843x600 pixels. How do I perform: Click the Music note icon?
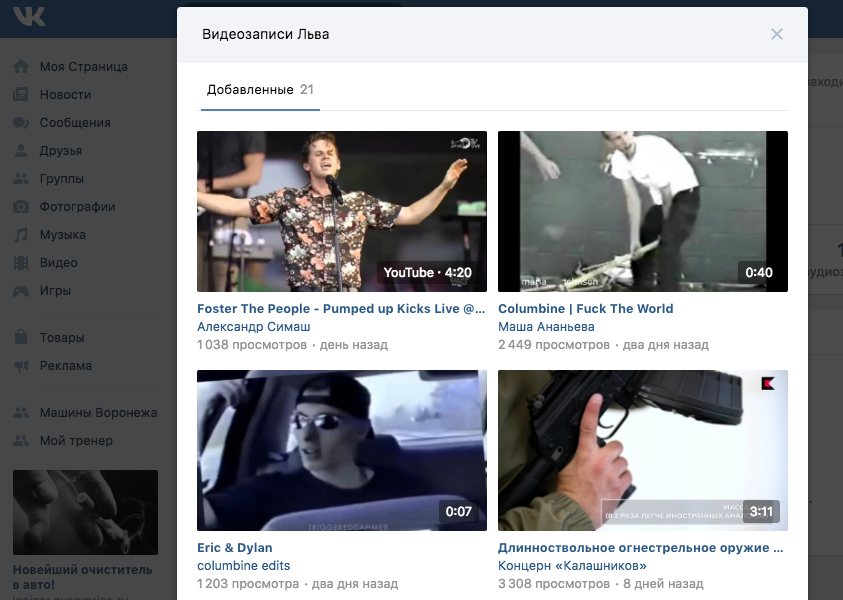pos(20,235)
